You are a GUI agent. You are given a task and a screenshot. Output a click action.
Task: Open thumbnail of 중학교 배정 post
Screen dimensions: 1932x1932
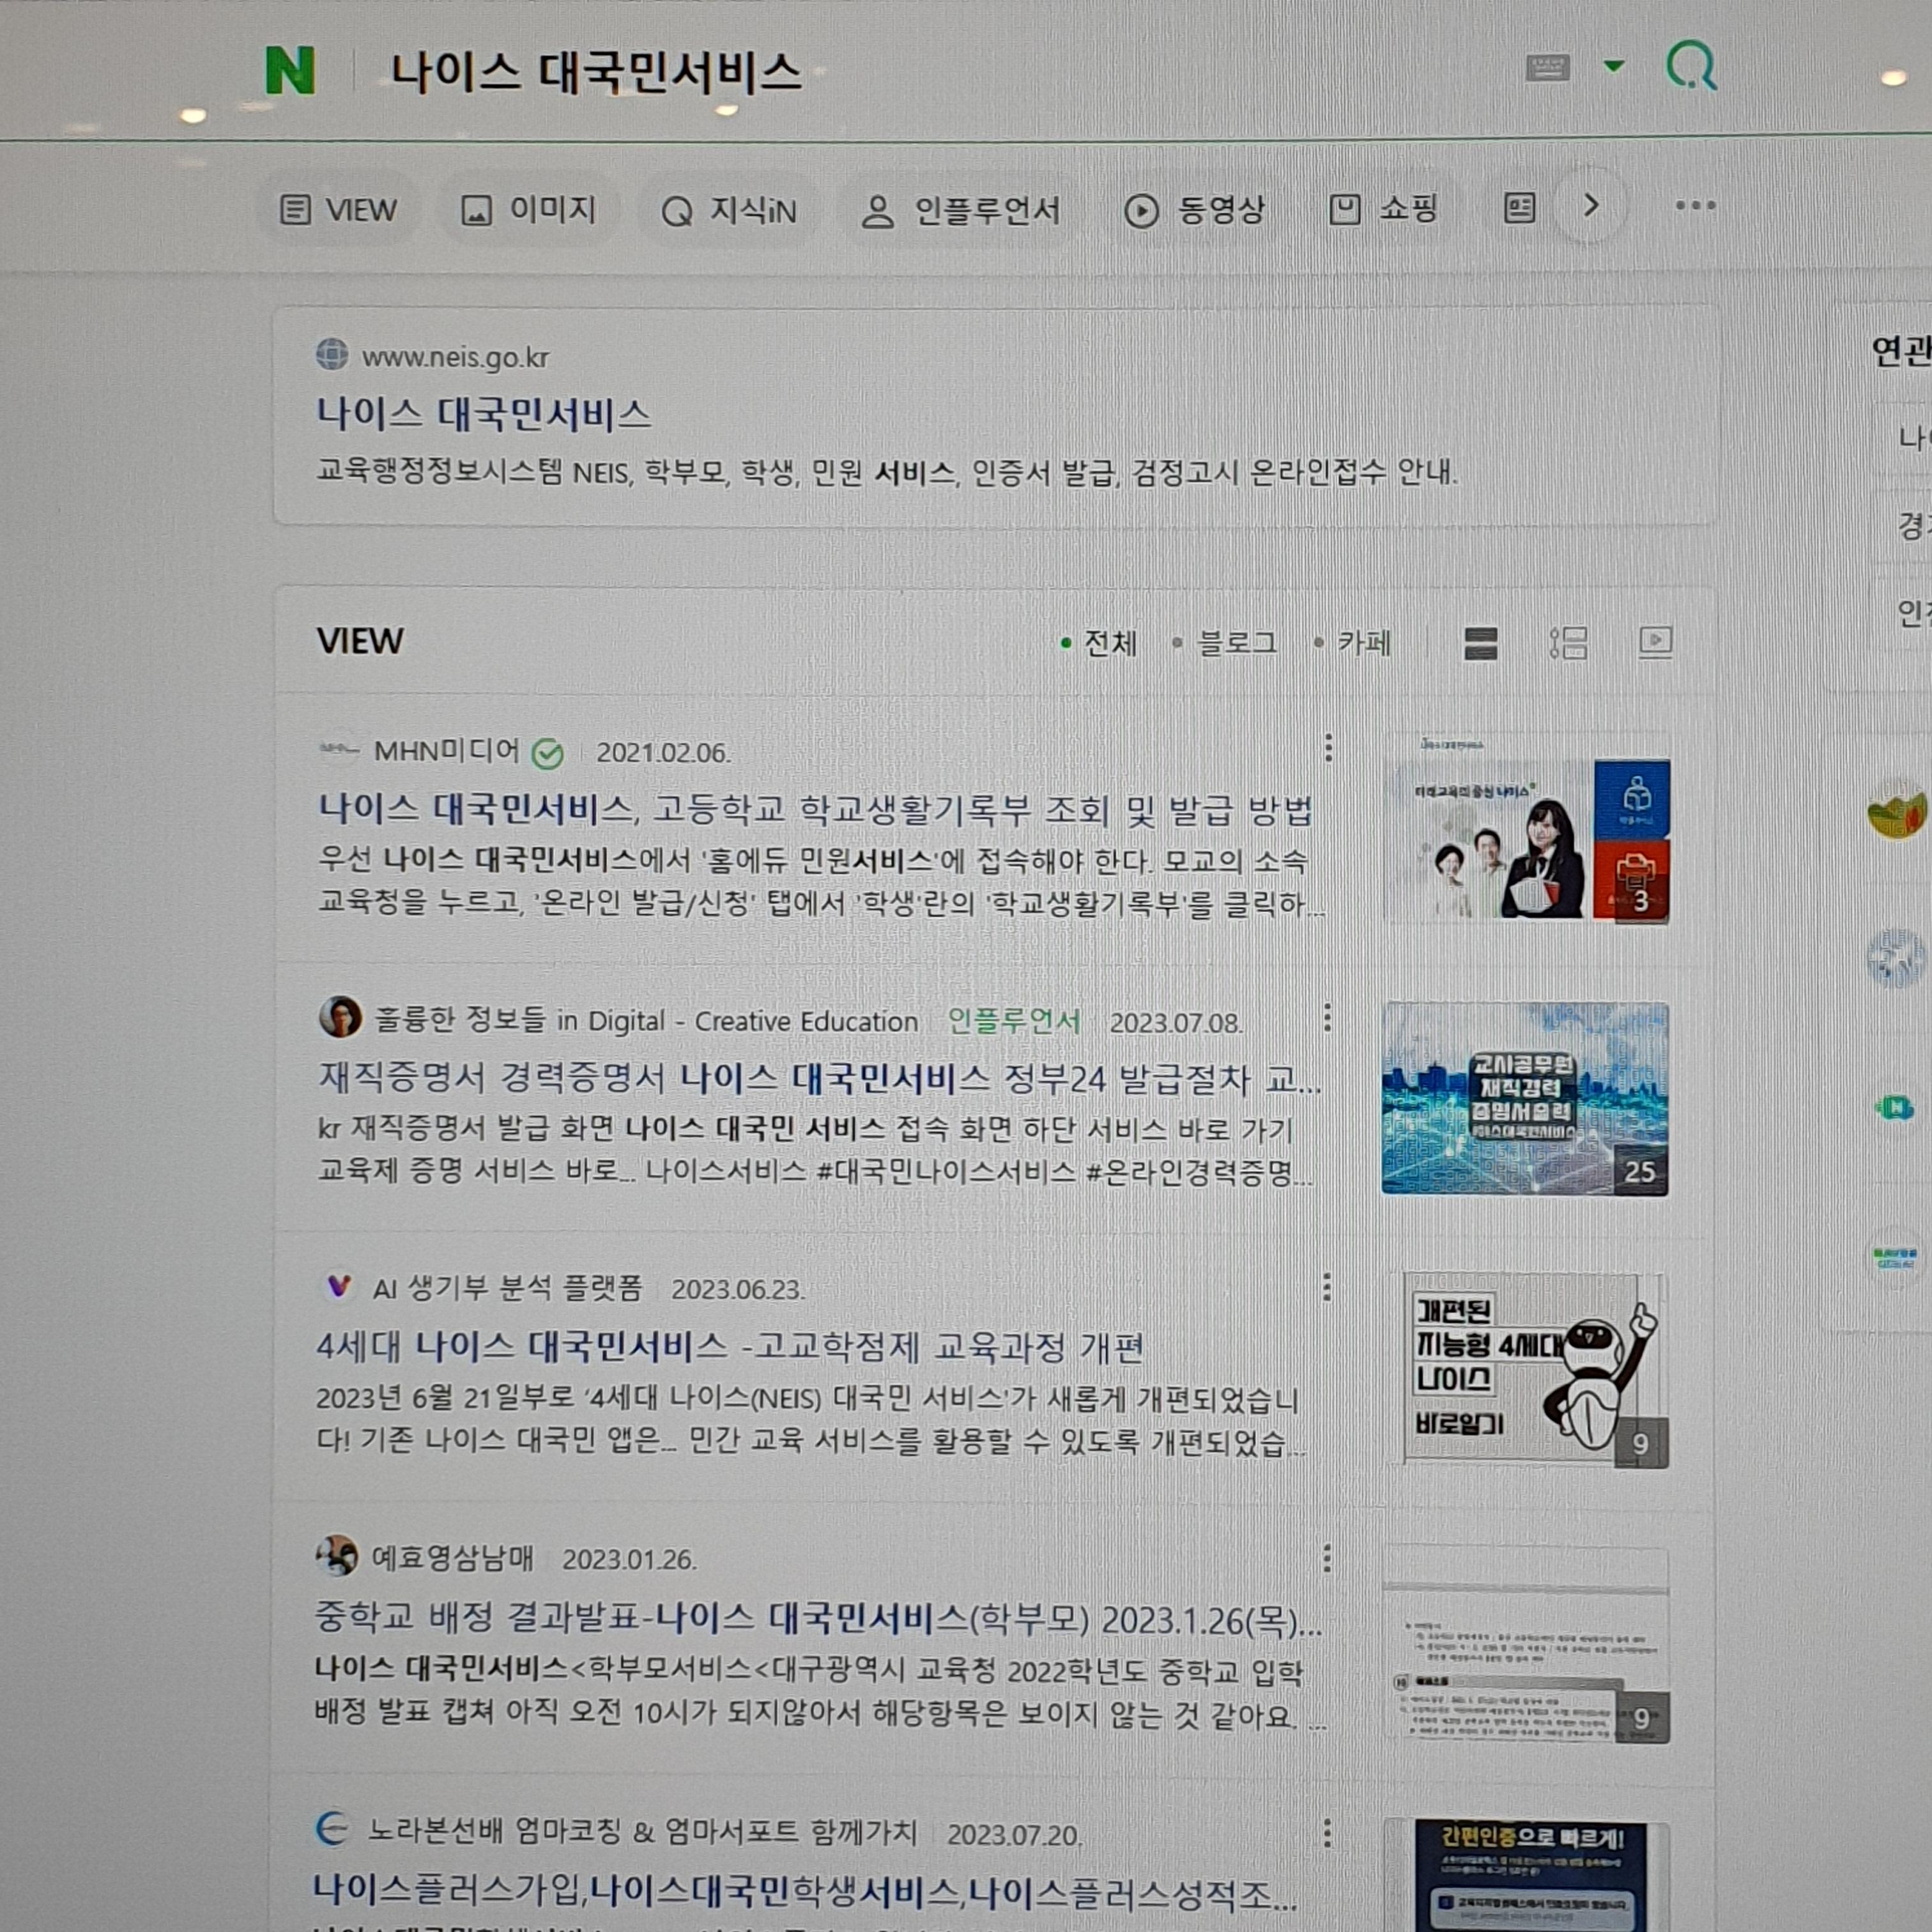pos(1526,1645)
